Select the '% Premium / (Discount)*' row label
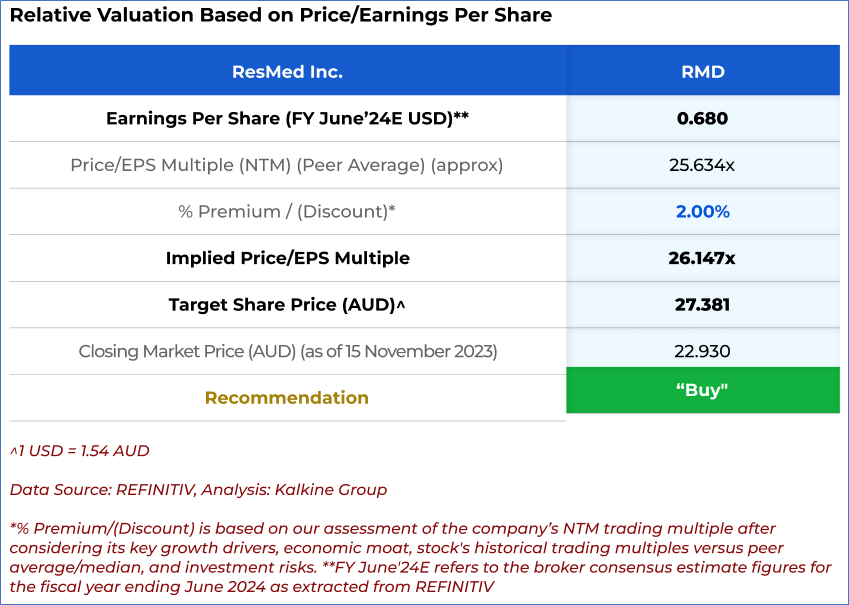The height and width of the screenshot is (605, 849). (x=287, y=212)
